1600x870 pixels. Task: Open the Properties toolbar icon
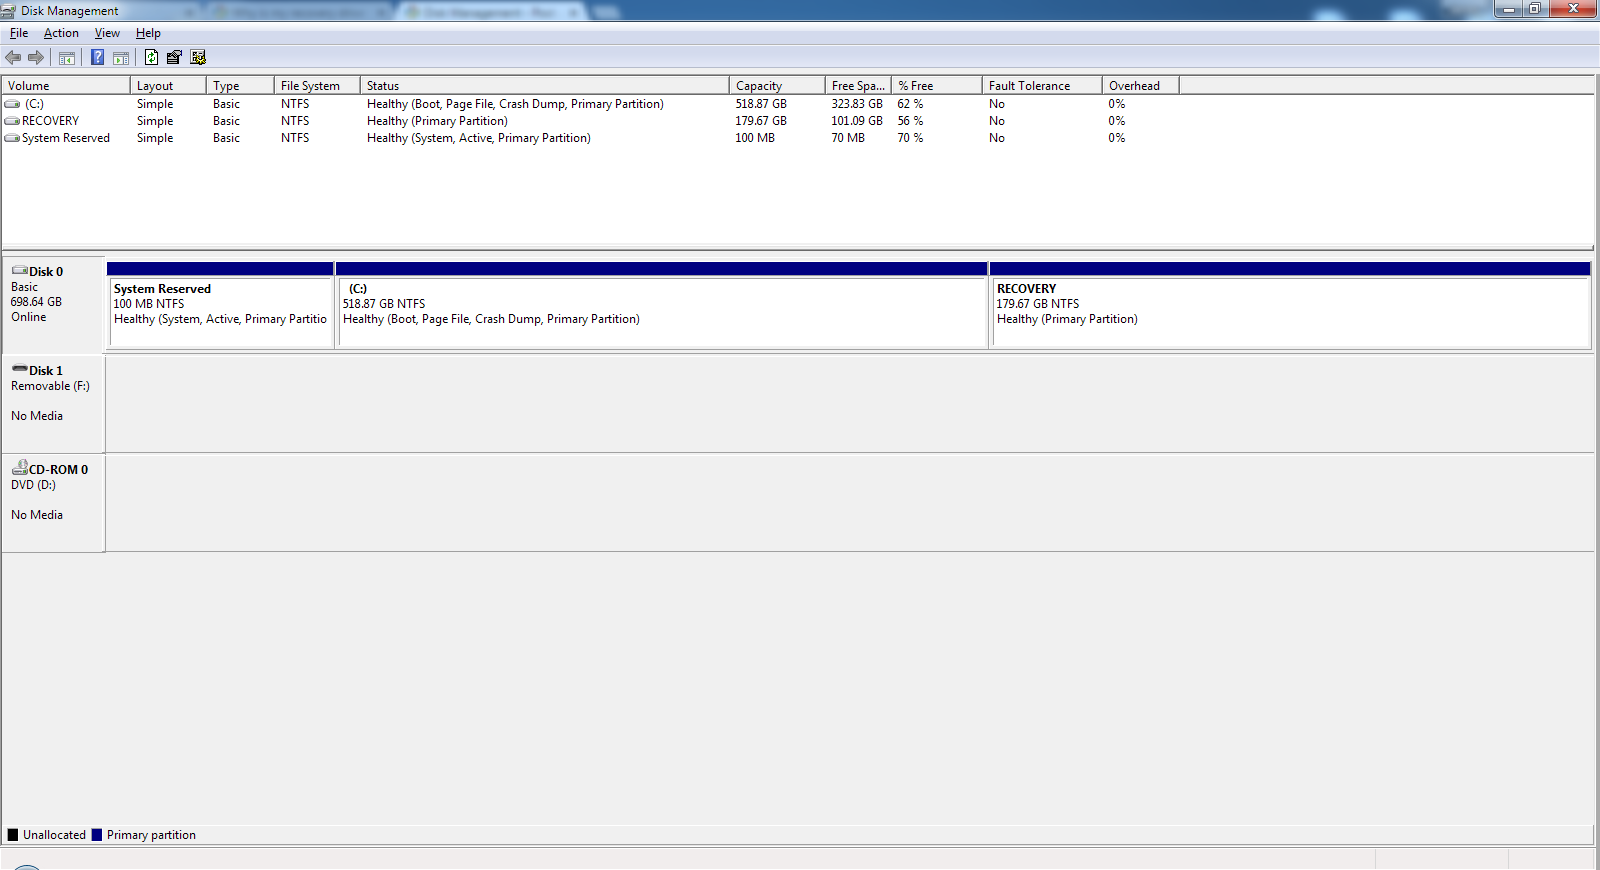174,58
